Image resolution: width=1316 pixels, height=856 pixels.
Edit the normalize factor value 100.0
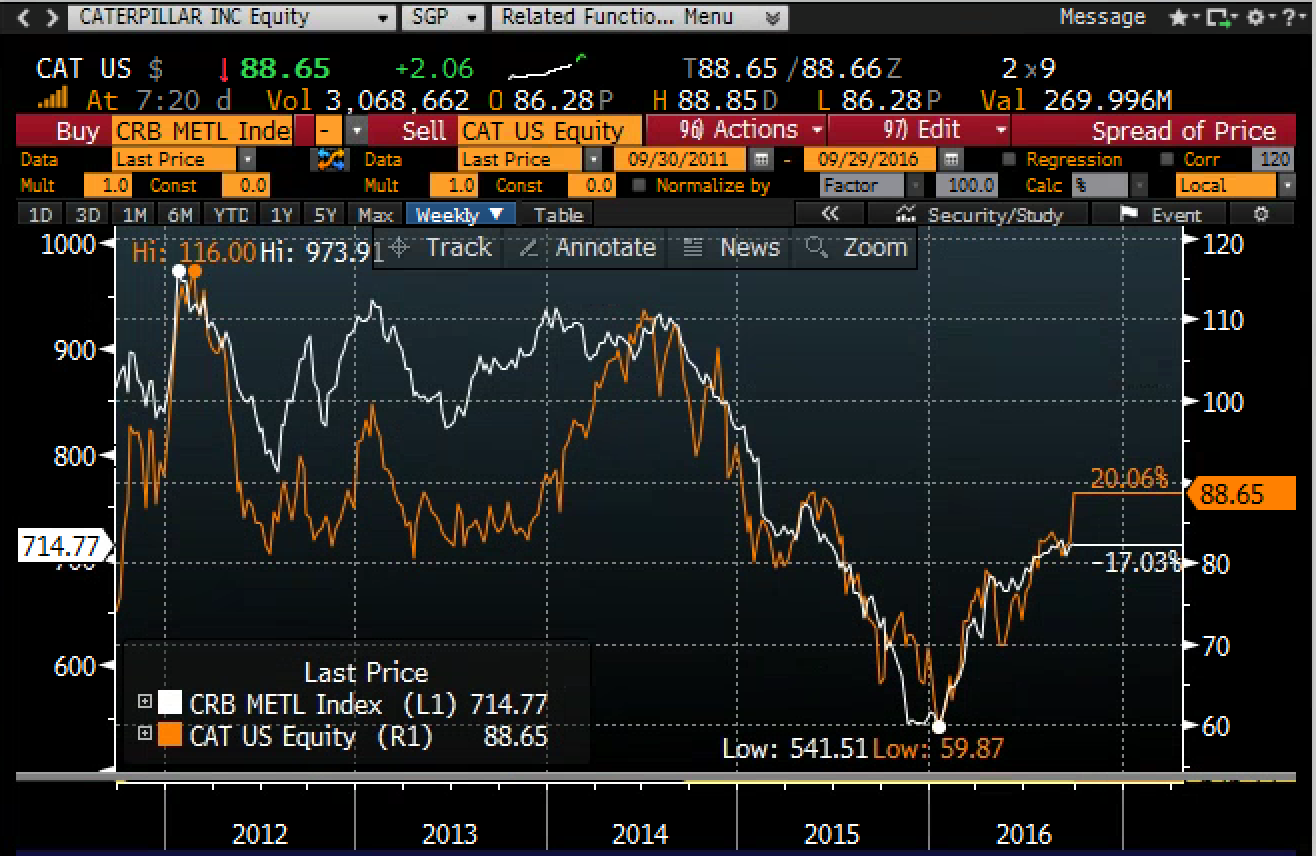click(x=967, y=186)
